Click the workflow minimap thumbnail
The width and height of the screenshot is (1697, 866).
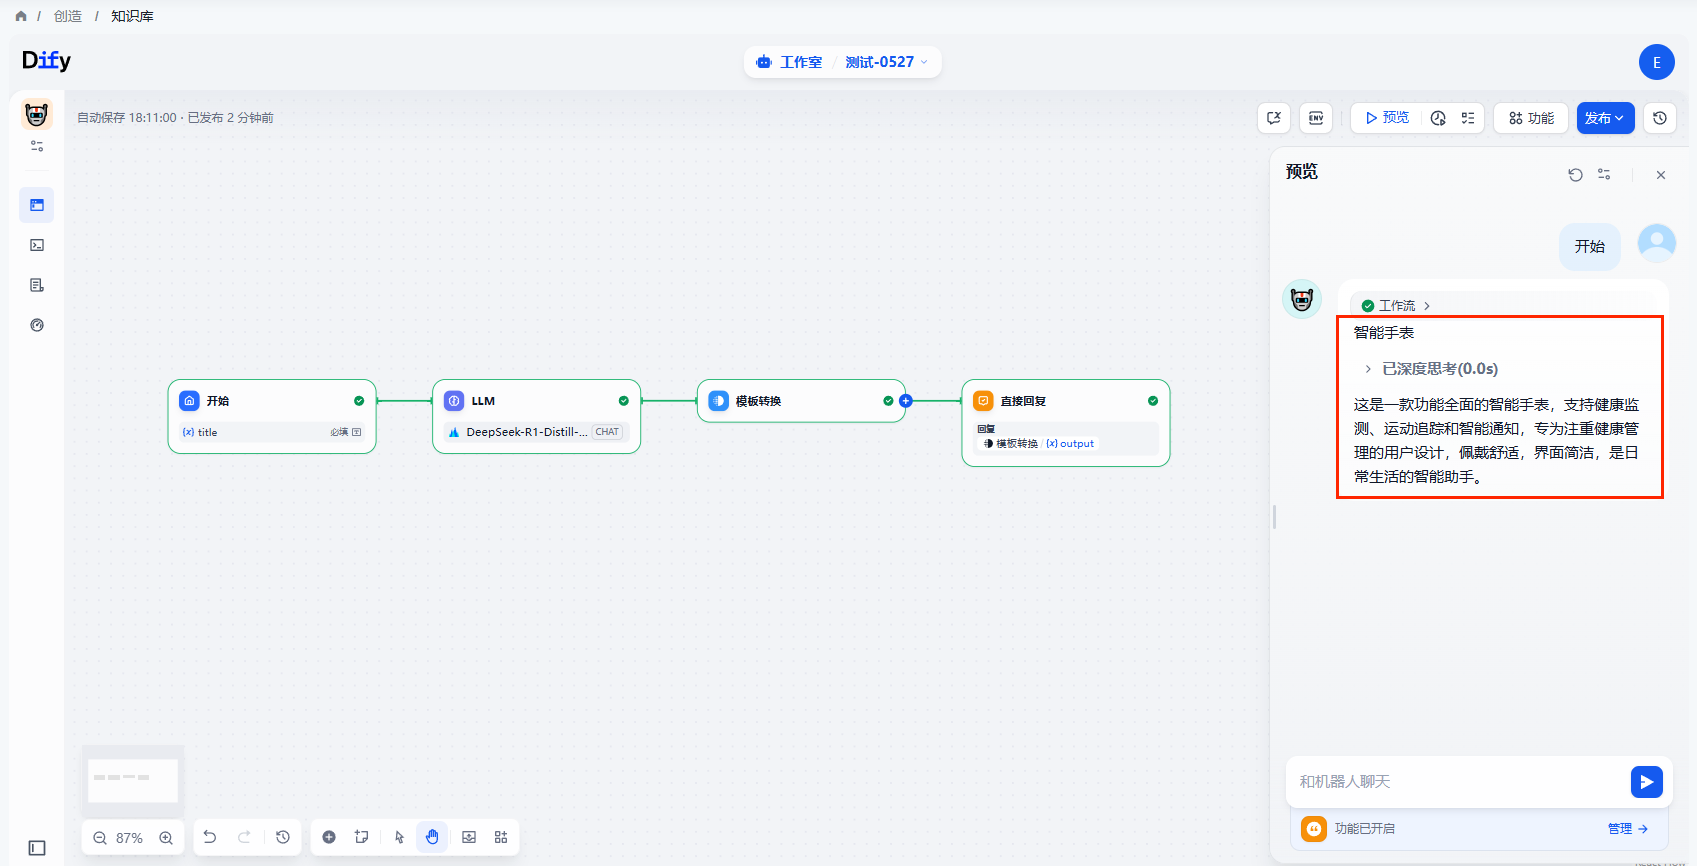coord(132,780)
